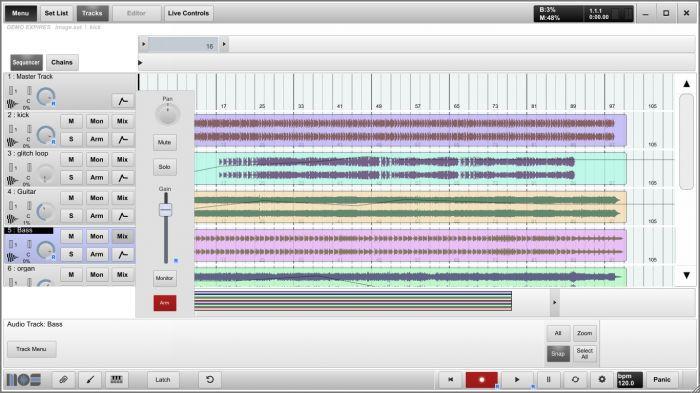Switch to the Tracks view
The height and width of the screenshot is (393, 700).
click(x=92, y=13)
